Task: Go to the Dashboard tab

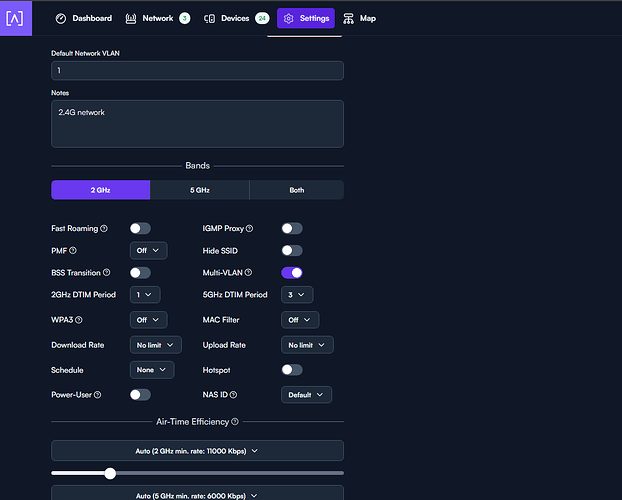Action: coord(84,18)
